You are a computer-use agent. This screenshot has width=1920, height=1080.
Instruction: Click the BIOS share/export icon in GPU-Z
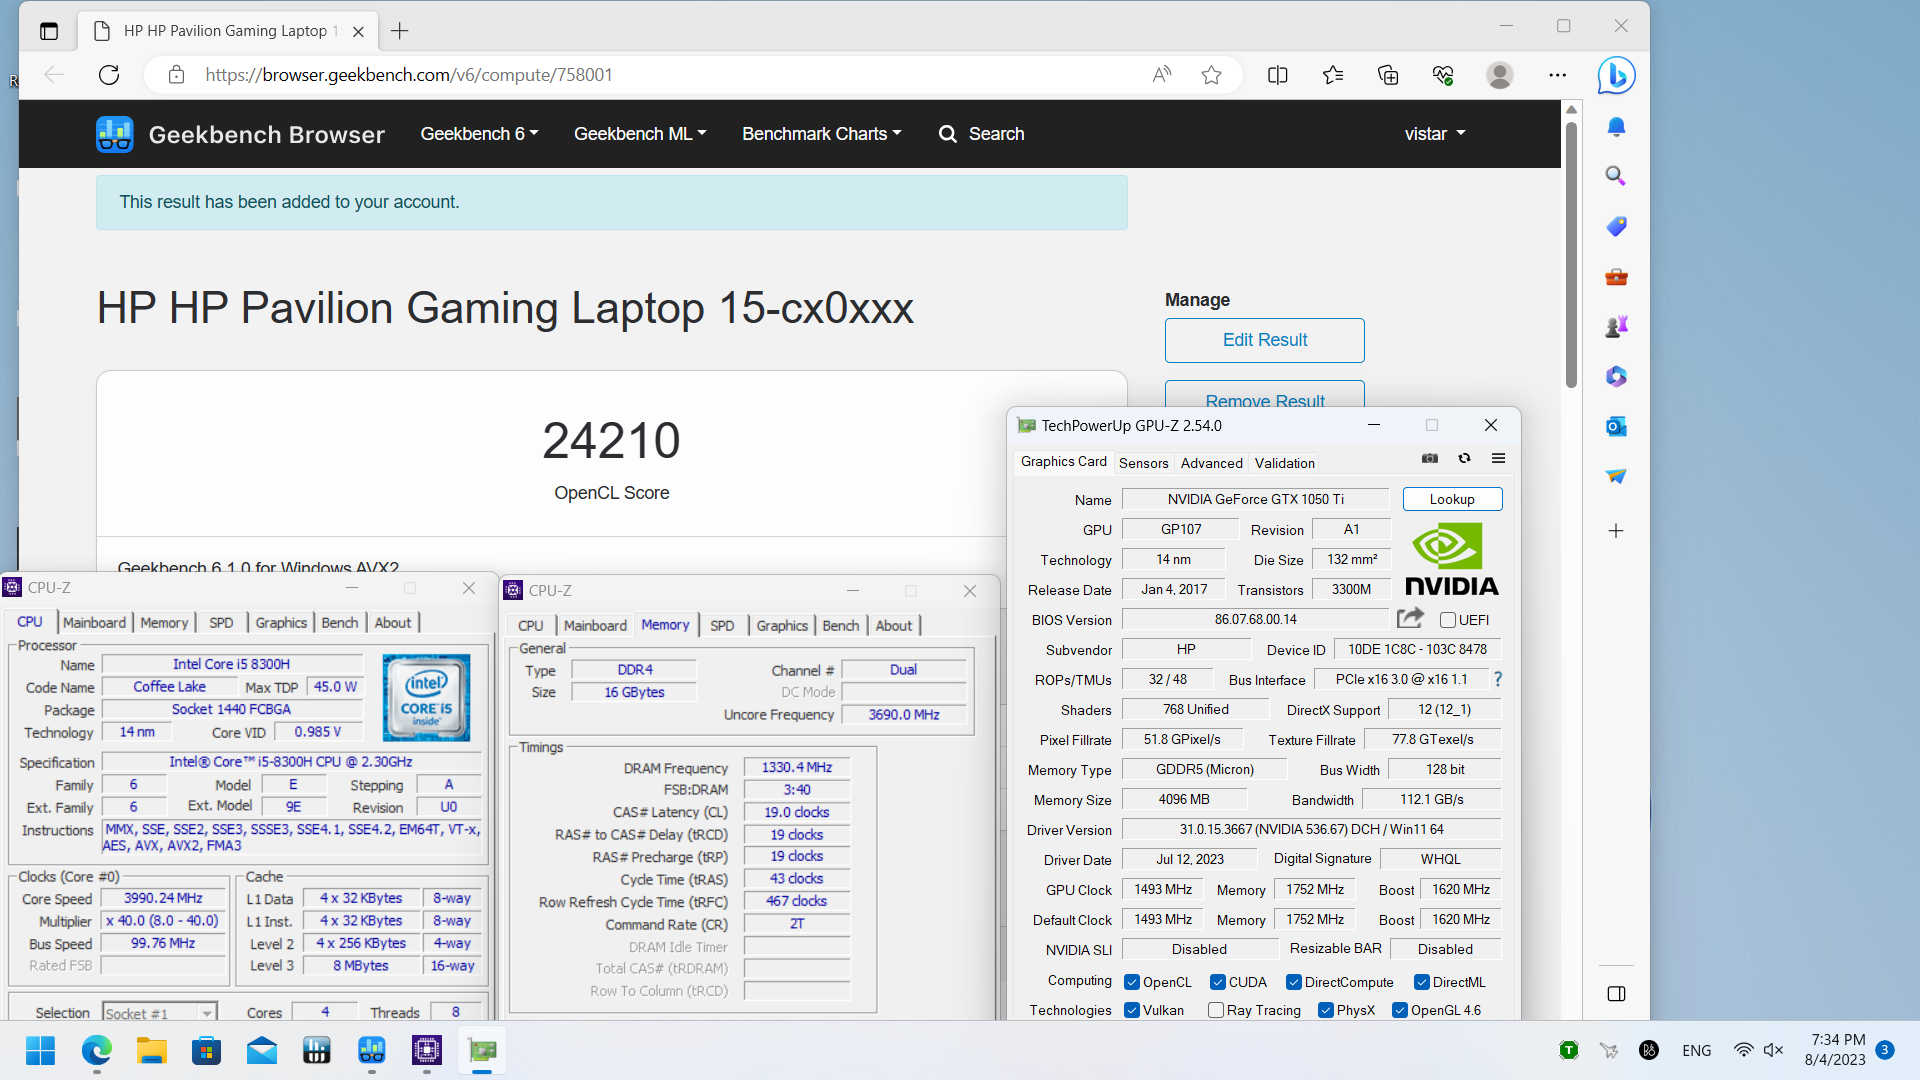click(x=1410, y=618)
